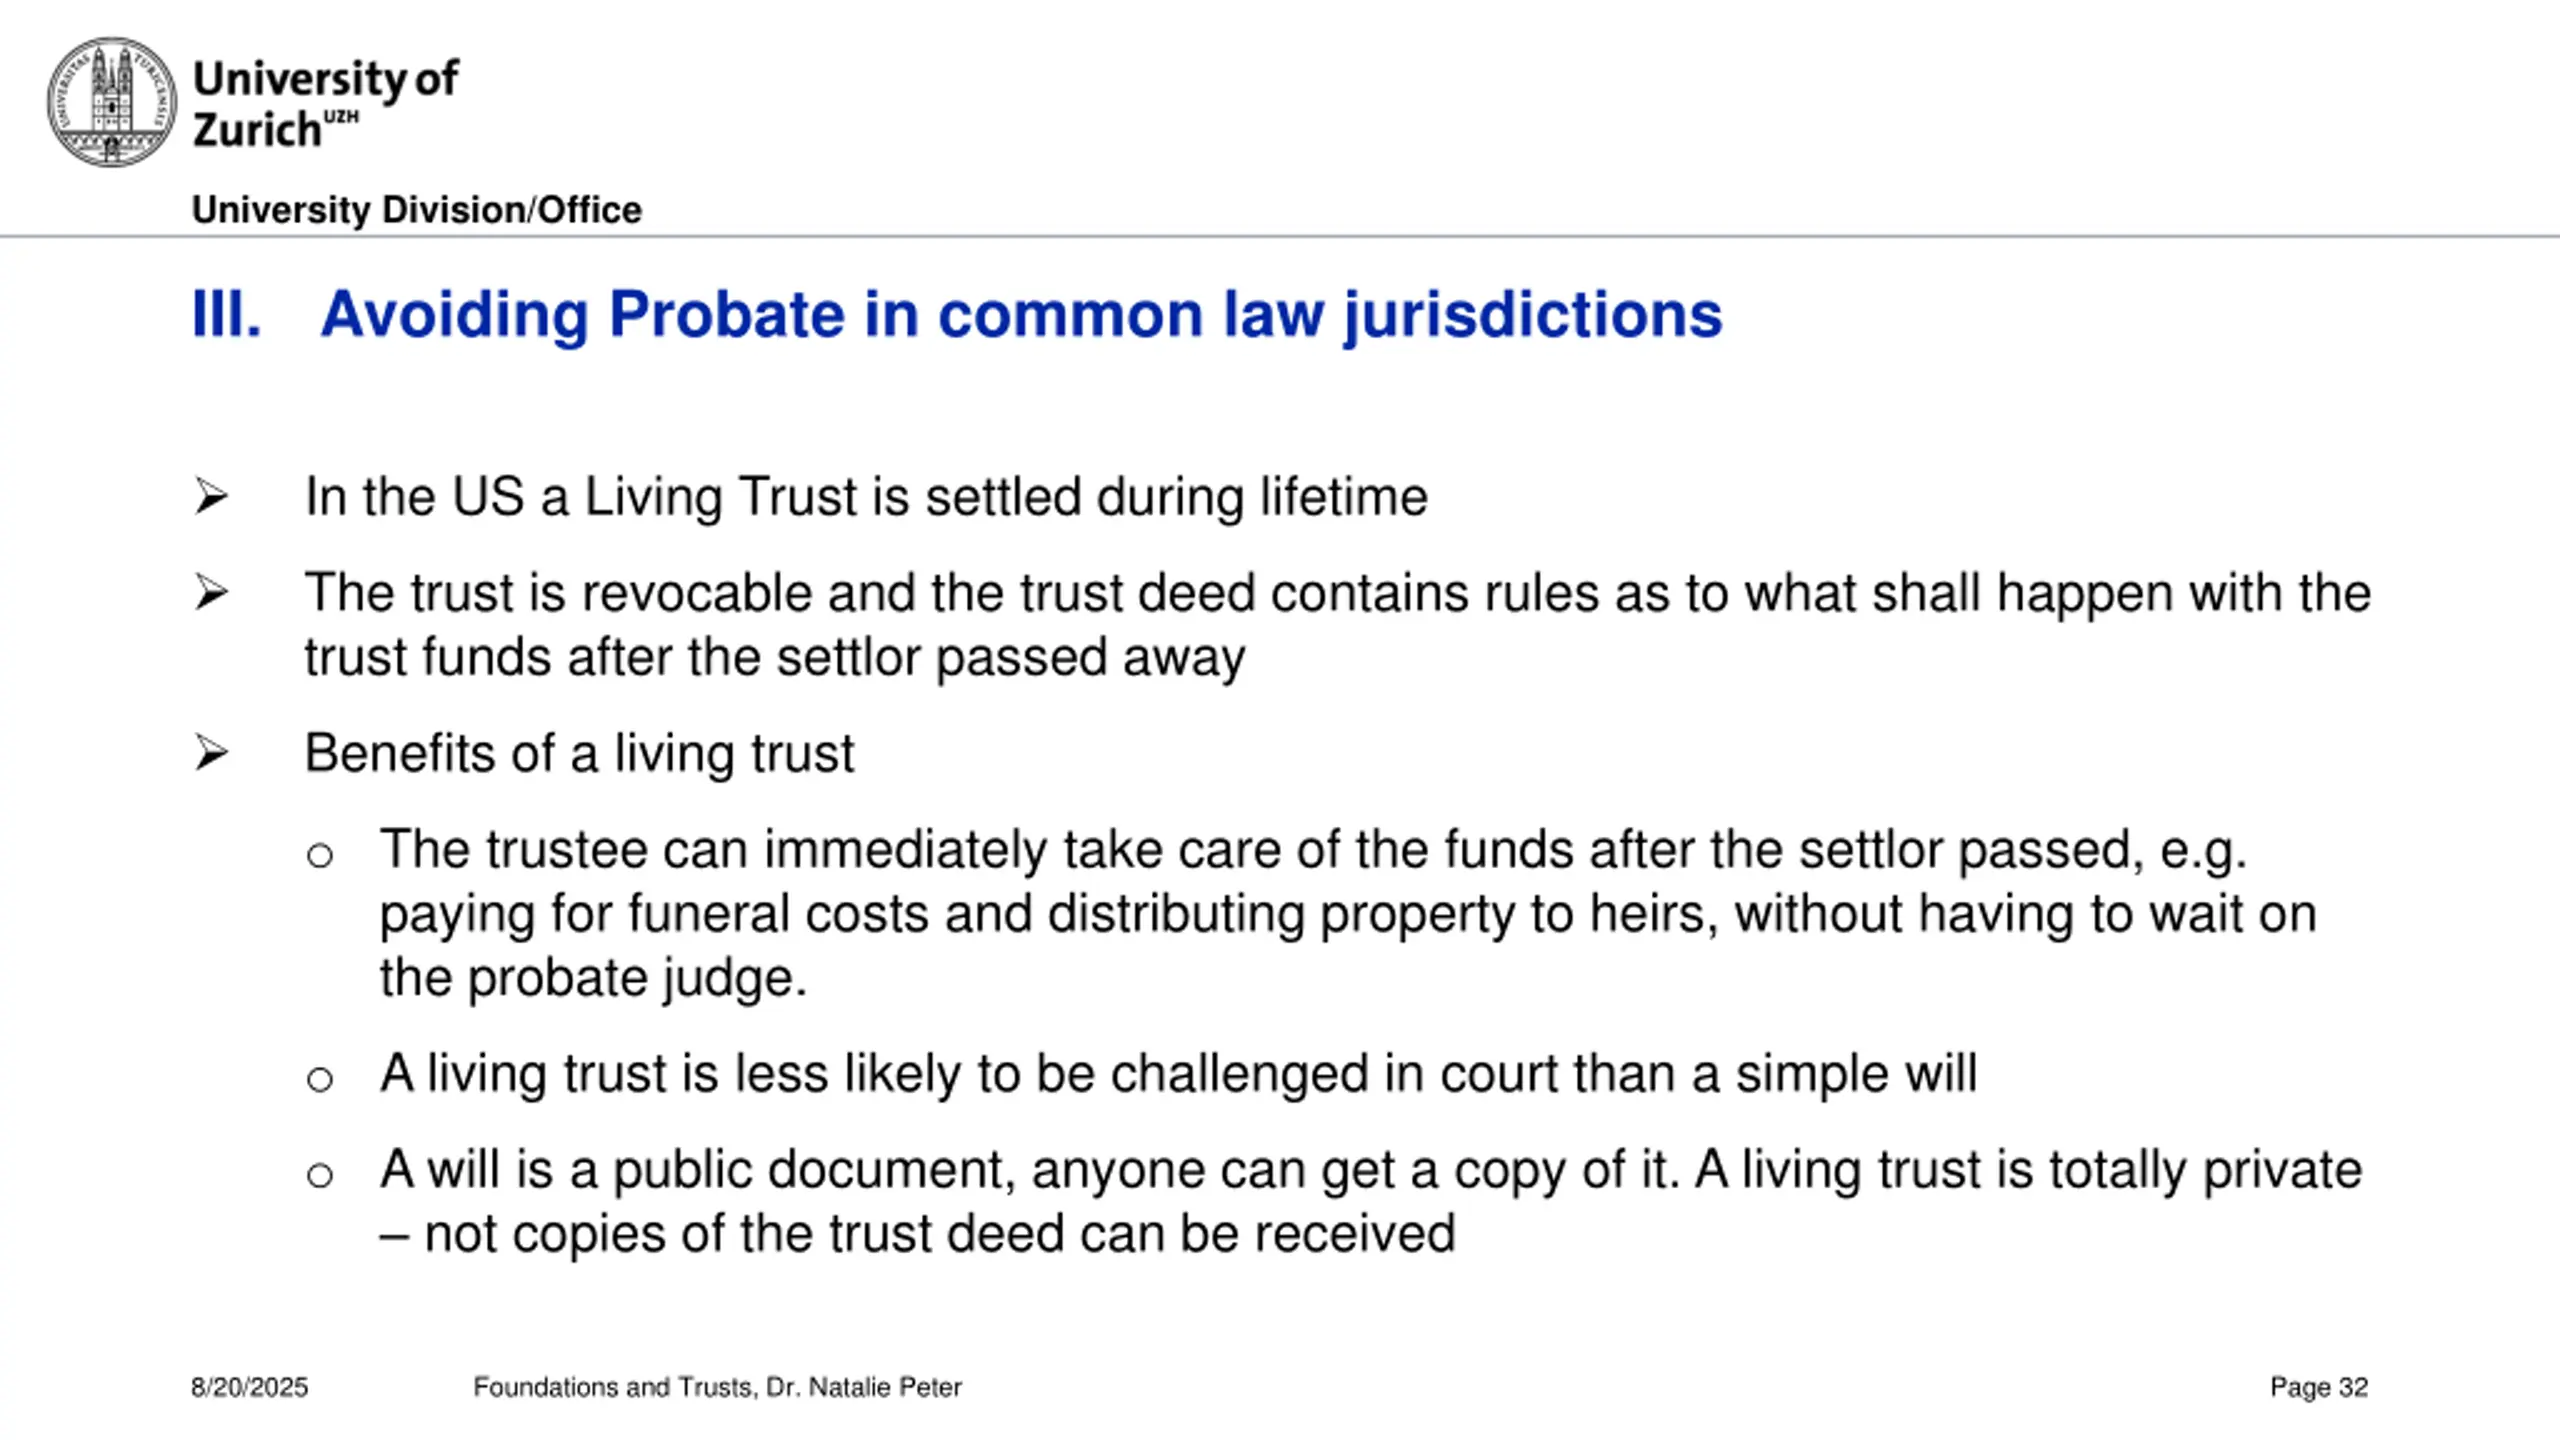Click the 'trust funds after the settlor passed away' line
The height and width of the screenshot is (1440, 2560).
(775, 658)
